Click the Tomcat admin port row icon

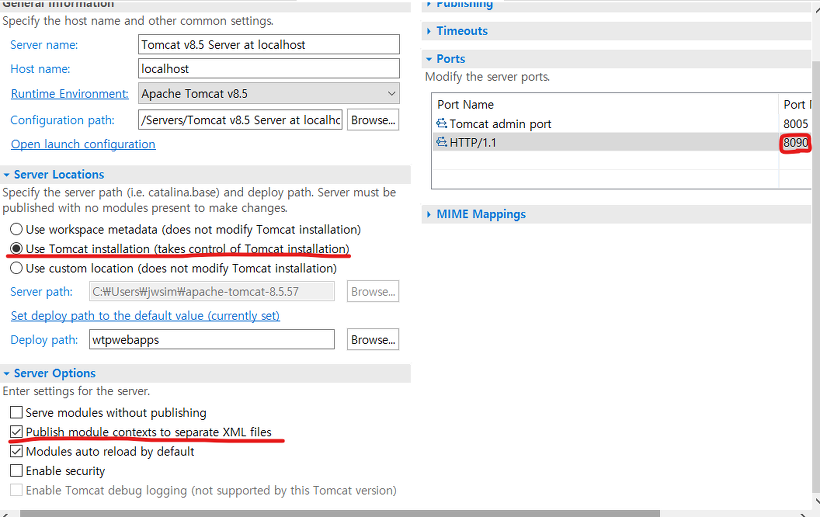(442, 123)
